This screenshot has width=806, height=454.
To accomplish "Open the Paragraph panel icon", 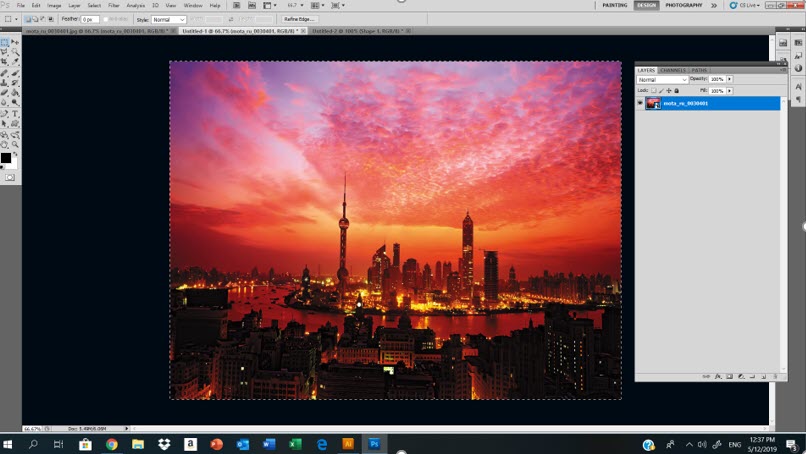I will [798, 99].
